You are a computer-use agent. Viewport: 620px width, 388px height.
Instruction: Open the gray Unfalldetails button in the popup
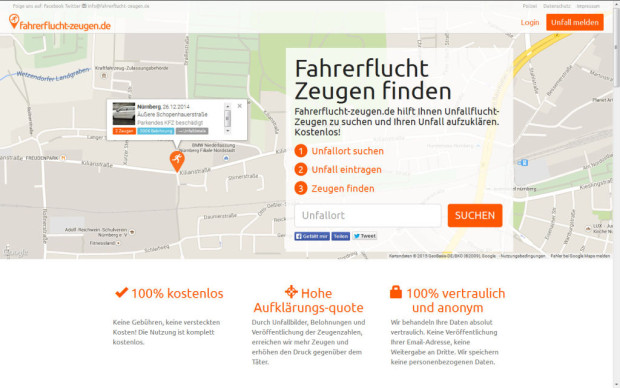point(192,131)
